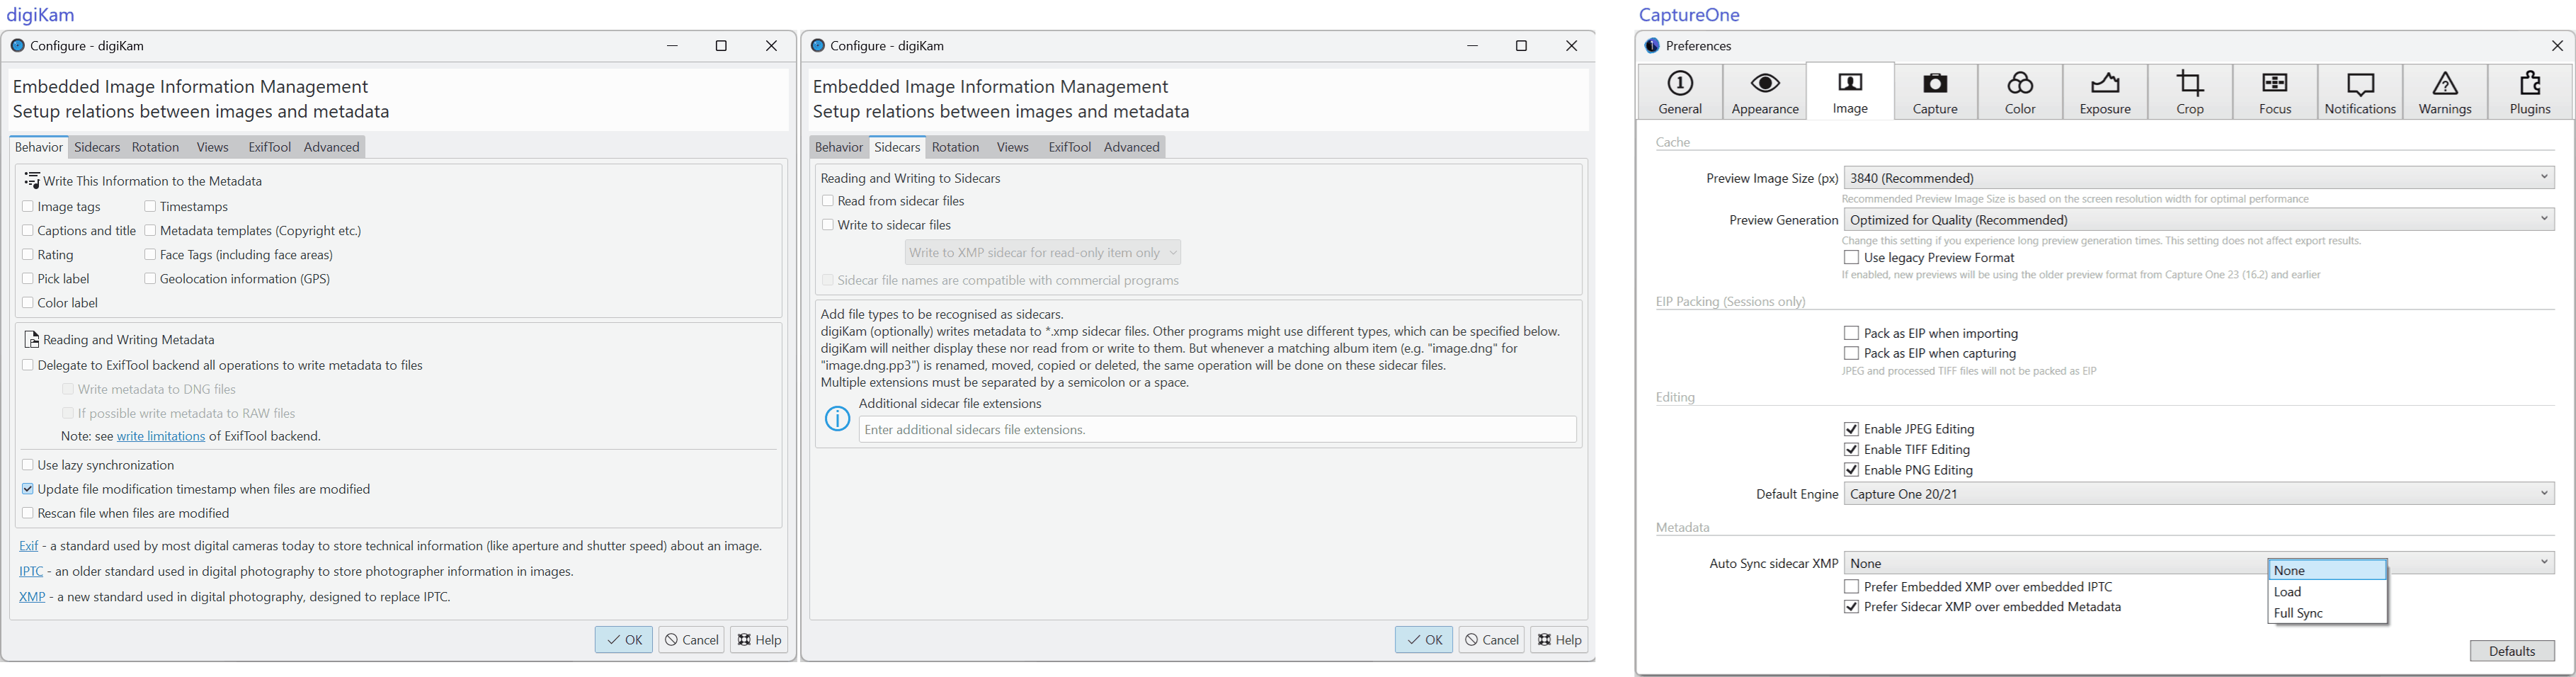Open Appearance preferences with eye icon
2576x677 pixels.
pyautogui.click(x=1765, y=93)
